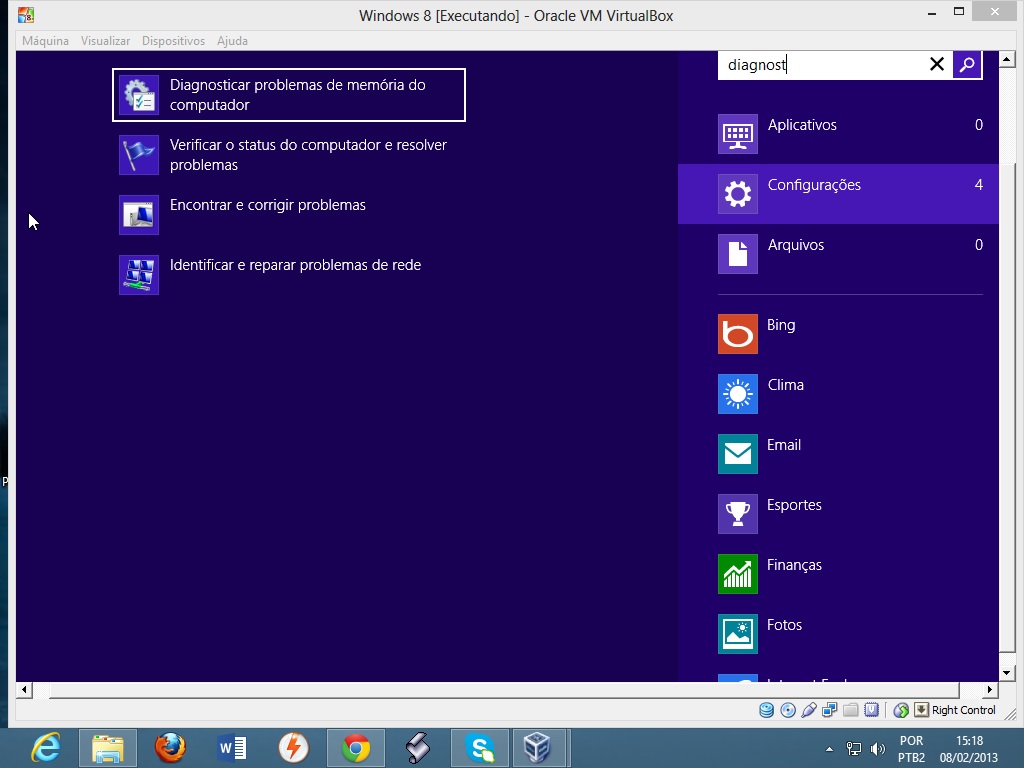Screen dimensions: 1024x768
Task: Click the virtualization CPU chip status icon
Action: (x=871, y=710)
